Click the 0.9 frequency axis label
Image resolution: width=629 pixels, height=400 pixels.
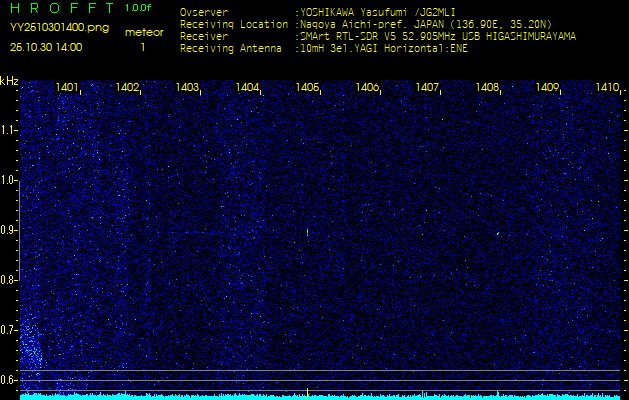point(7,230)
